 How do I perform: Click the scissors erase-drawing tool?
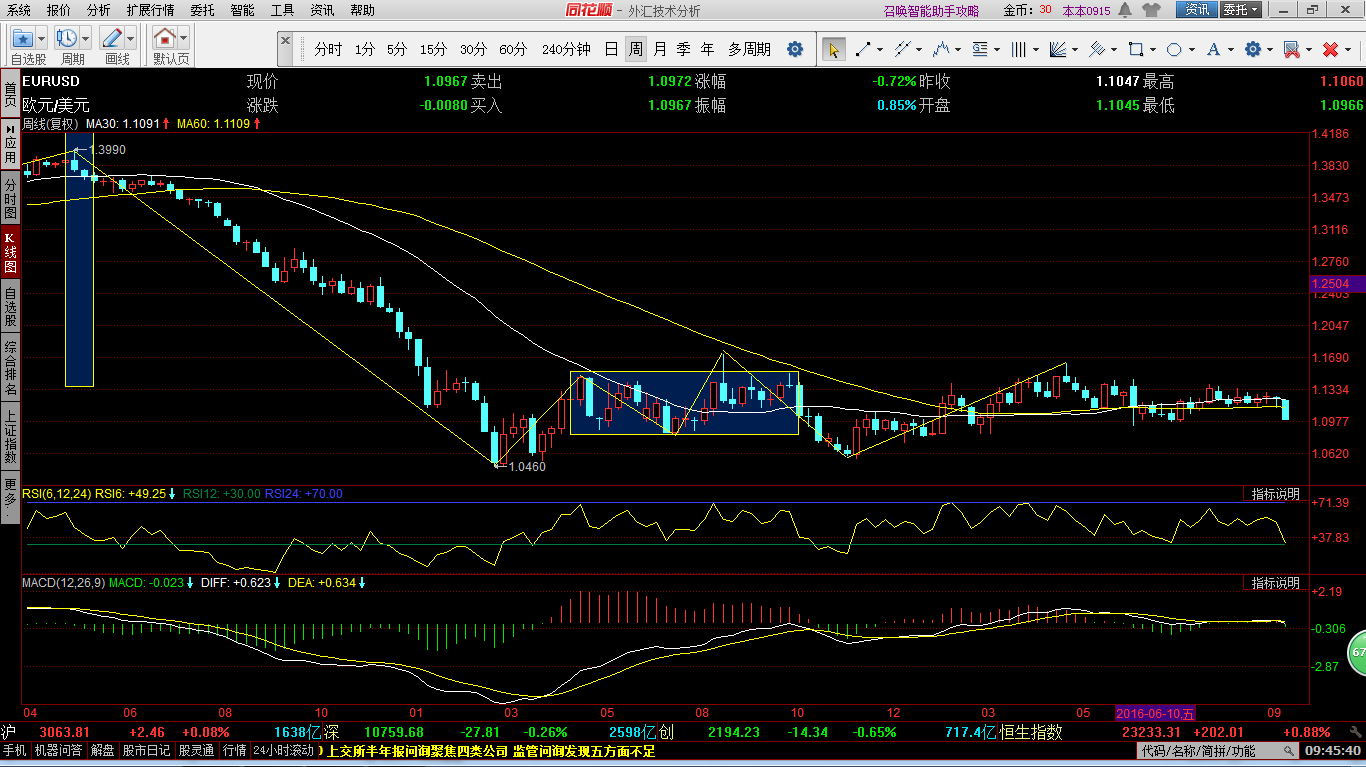point(1291,49)
